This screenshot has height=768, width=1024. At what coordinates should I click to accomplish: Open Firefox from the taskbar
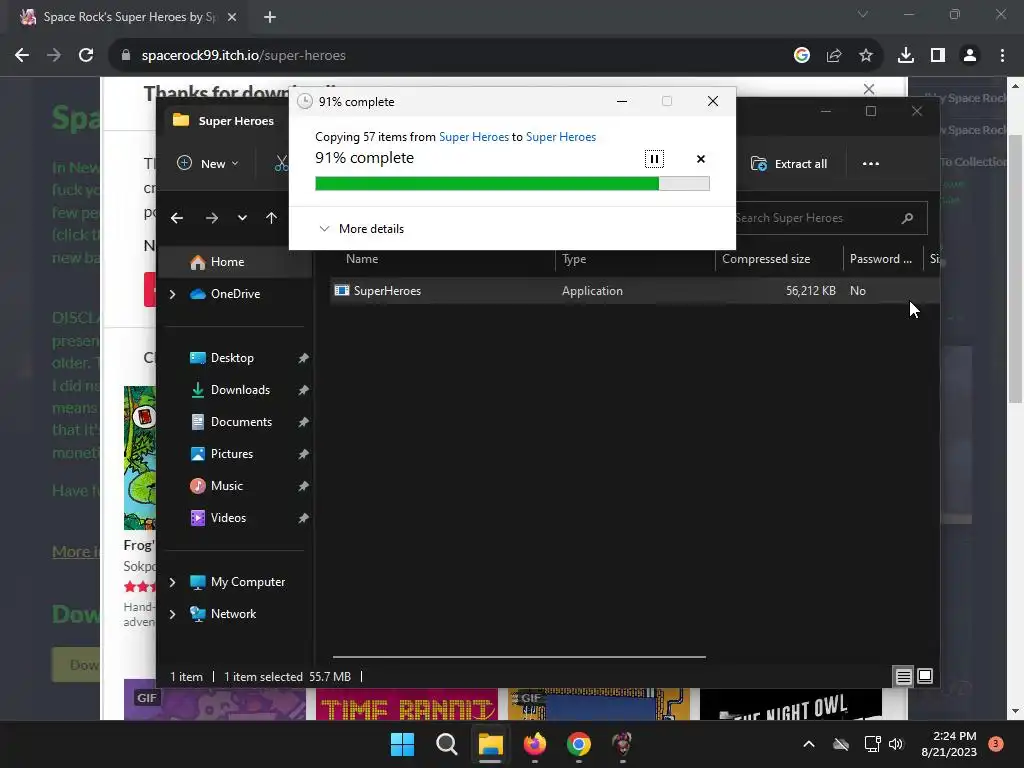[535, 744]
